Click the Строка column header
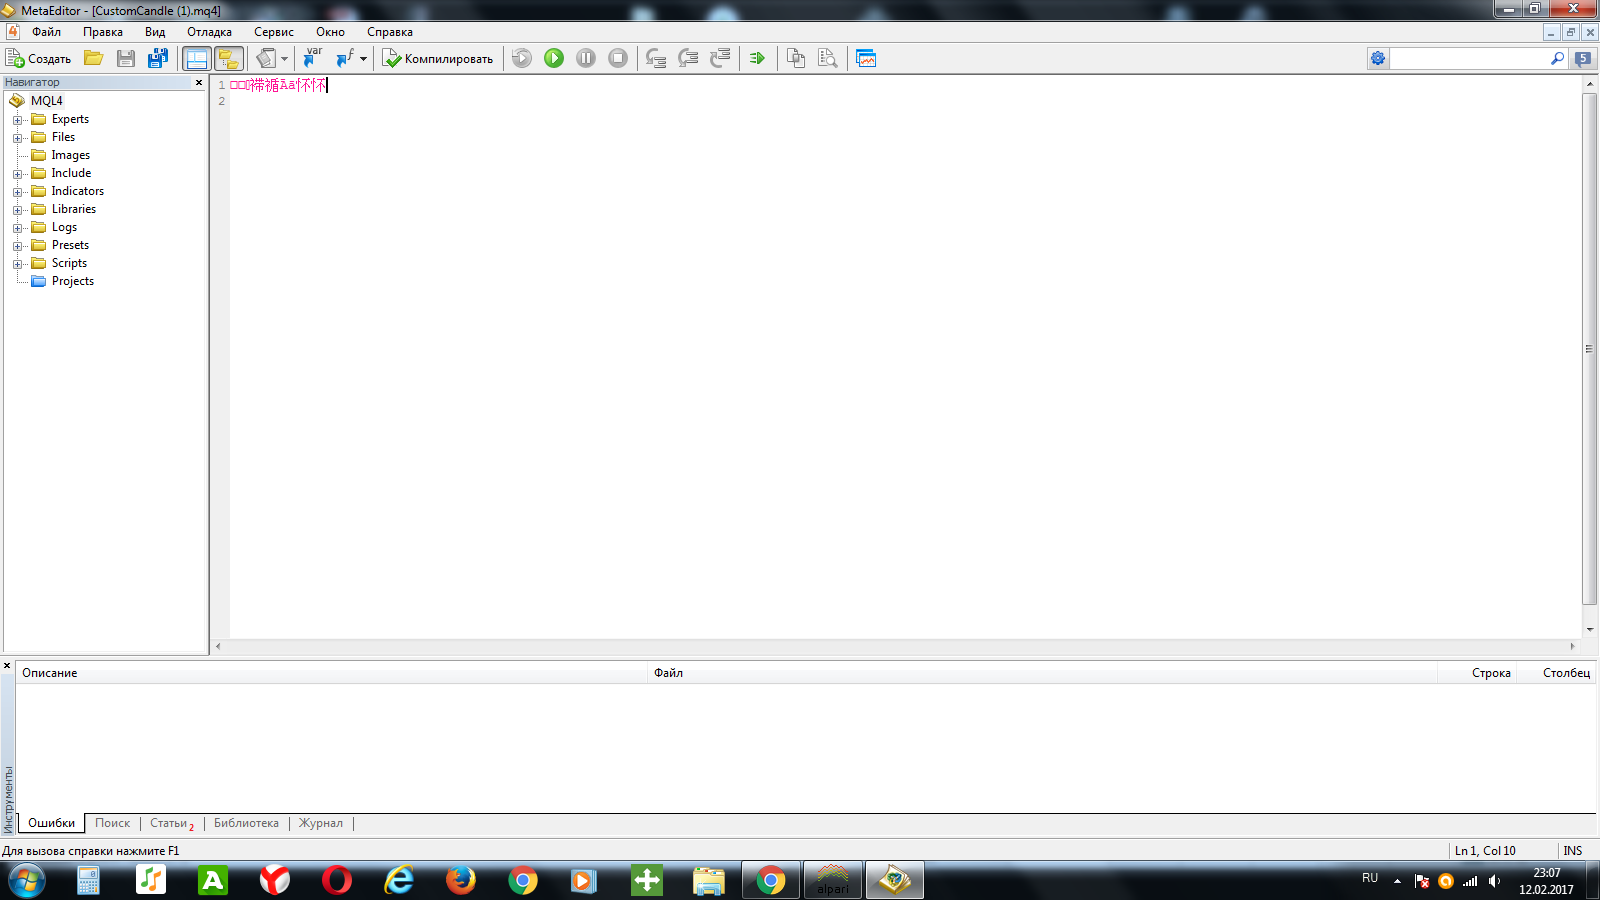 1476,673
